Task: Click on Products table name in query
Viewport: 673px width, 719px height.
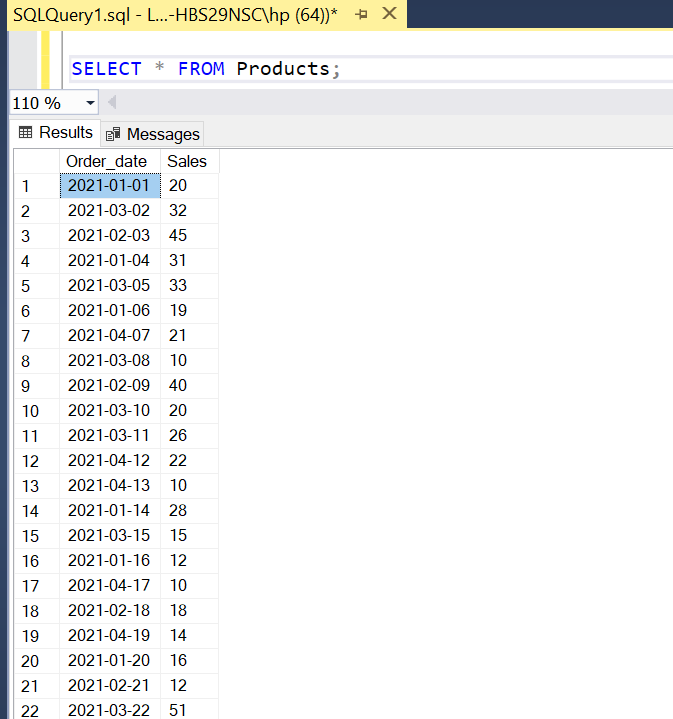Action: (283, 69)
